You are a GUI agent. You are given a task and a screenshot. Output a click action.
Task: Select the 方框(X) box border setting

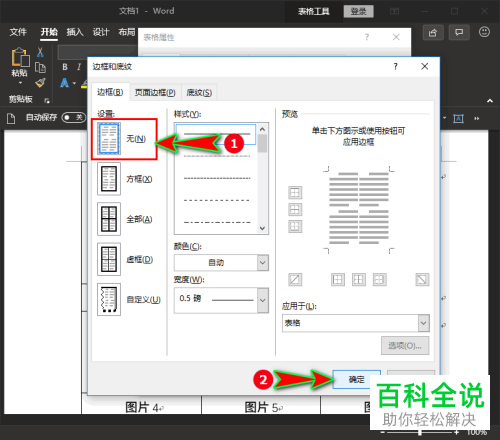pyautogui.click(x=109, y=179)
